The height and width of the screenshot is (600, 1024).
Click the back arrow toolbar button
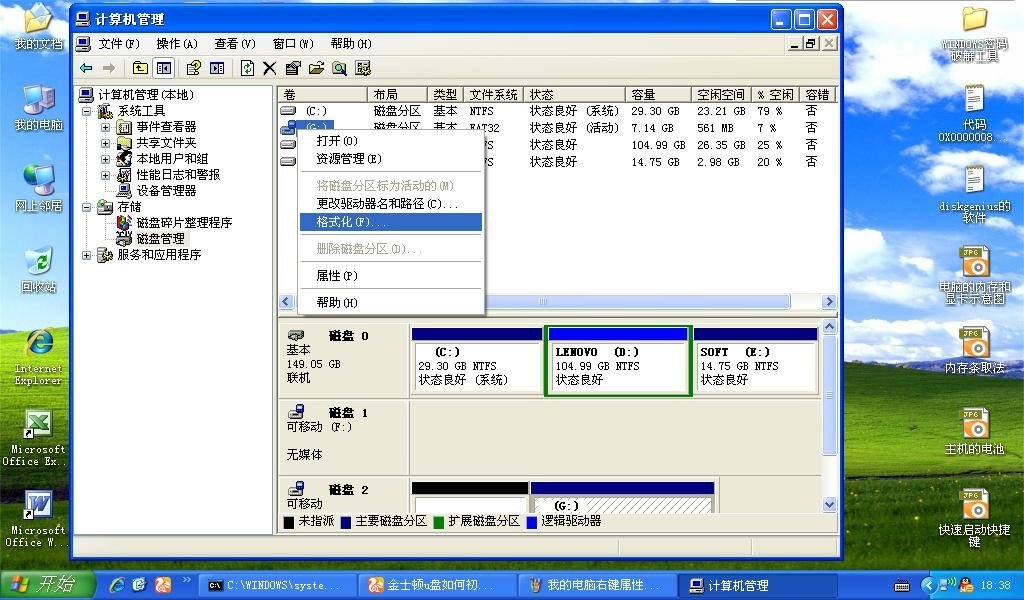pyautogui.click(x=86, y=68)
